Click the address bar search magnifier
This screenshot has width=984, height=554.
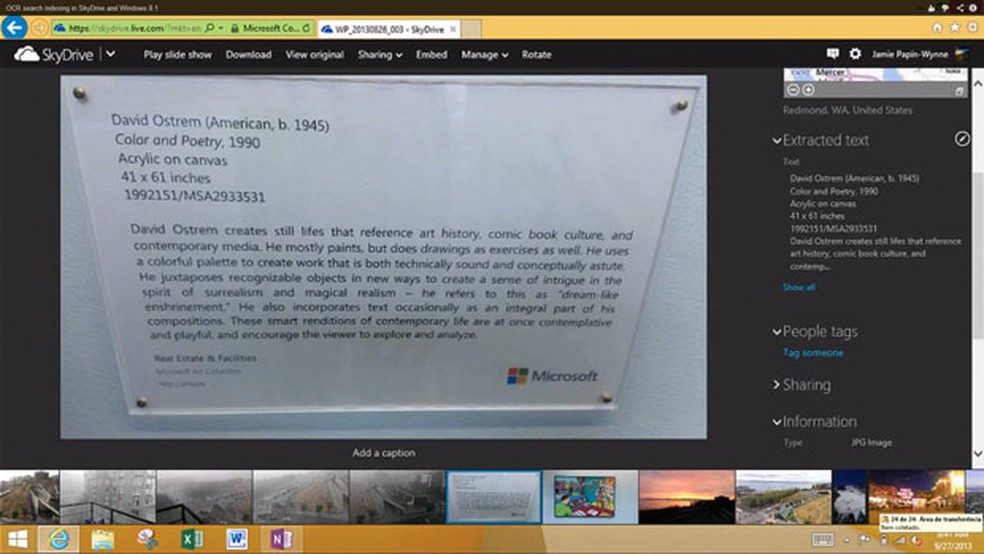[x=210, y=28]
